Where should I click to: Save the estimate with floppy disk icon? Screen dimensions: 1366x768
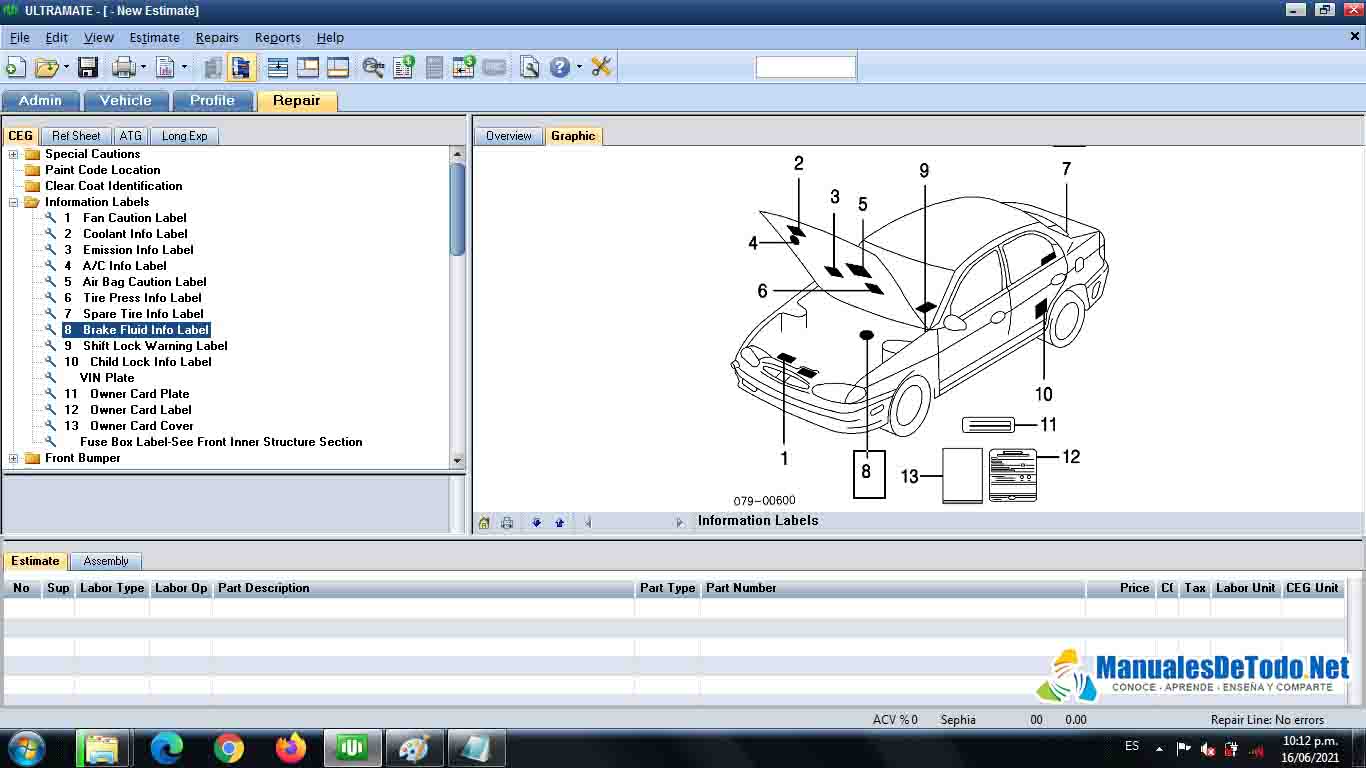pos(88,67)
